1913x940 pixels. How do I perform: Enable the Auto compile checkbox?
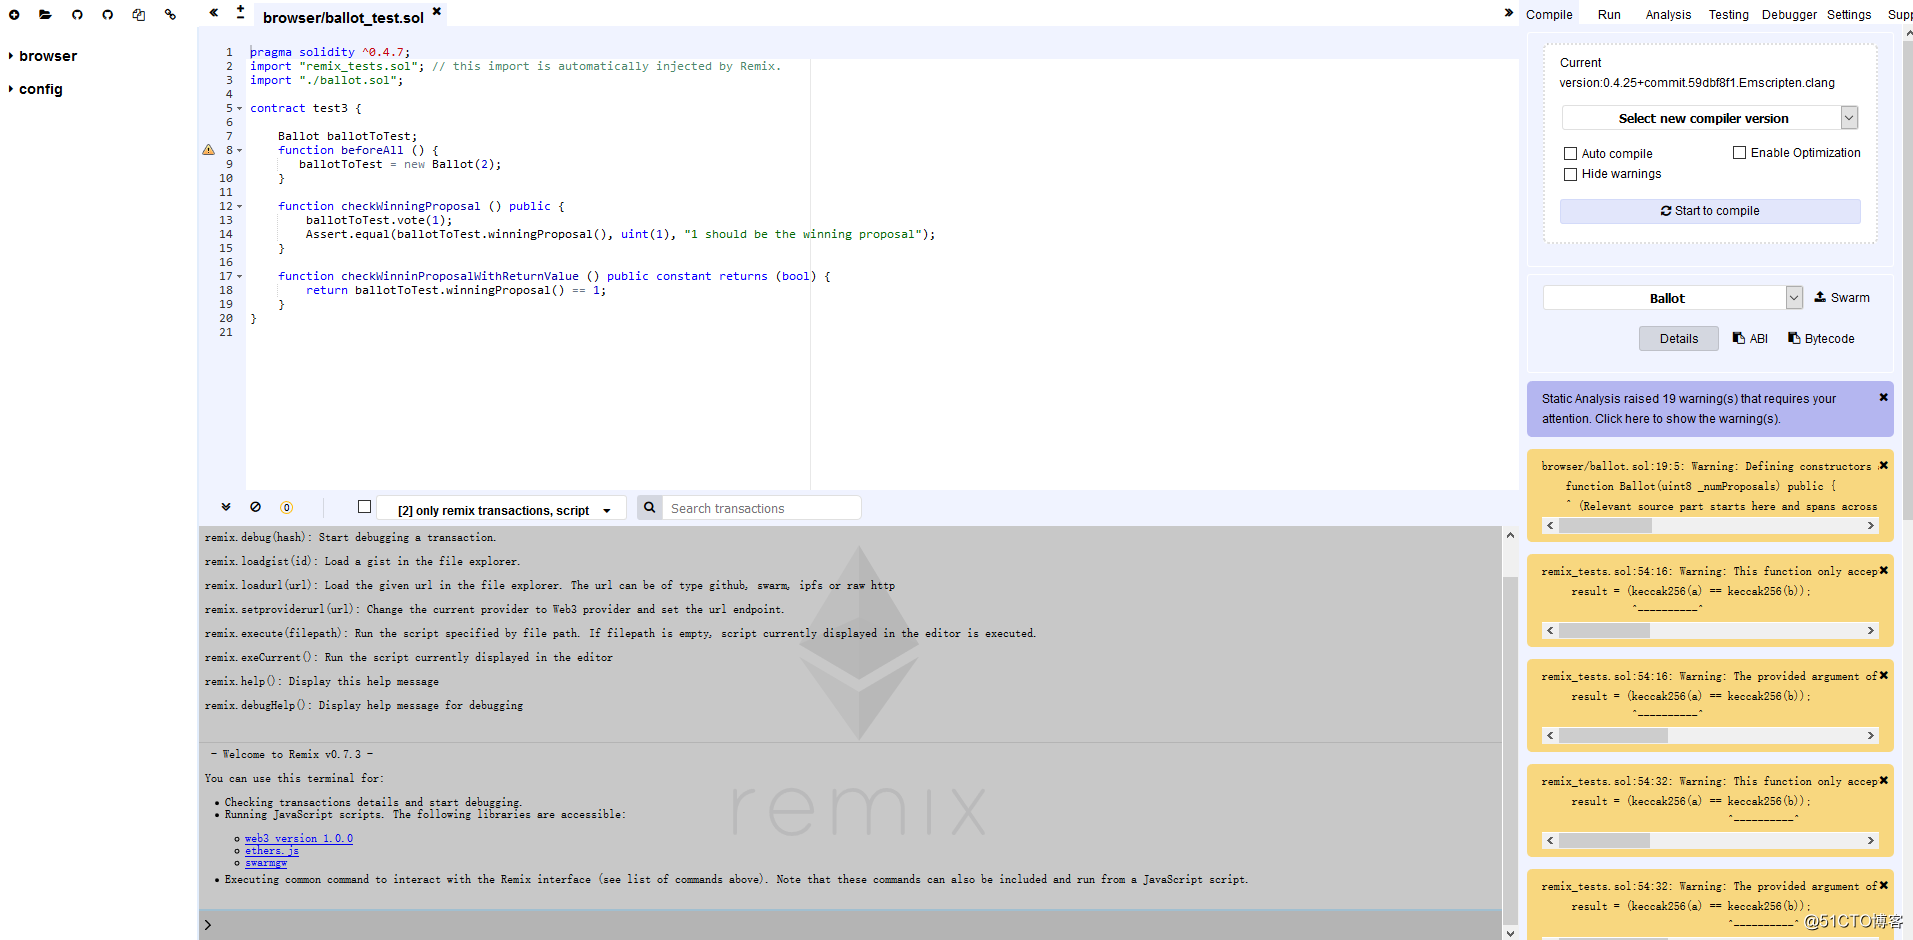tap(1571, 154)
